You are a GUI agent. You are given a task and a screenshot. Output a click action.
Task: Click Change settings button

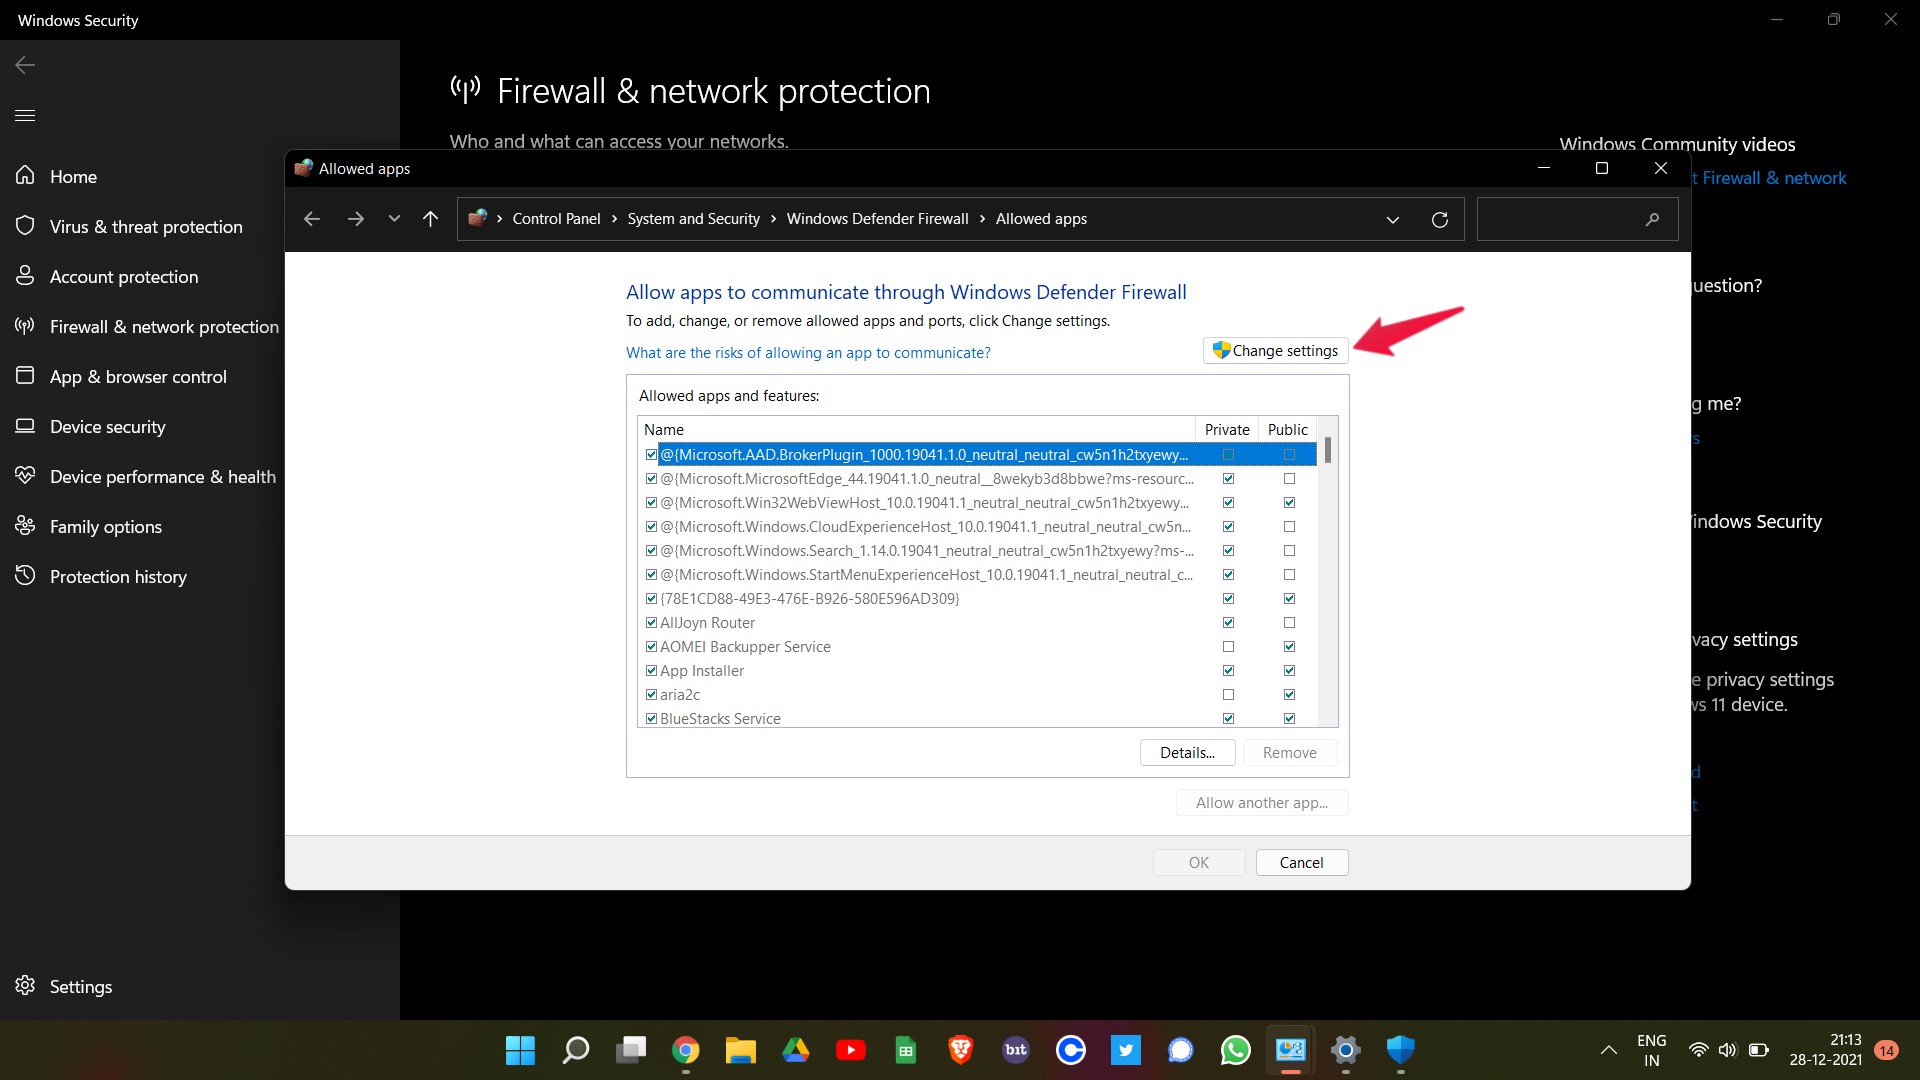pyautogui.click(x=1274, y=349)
